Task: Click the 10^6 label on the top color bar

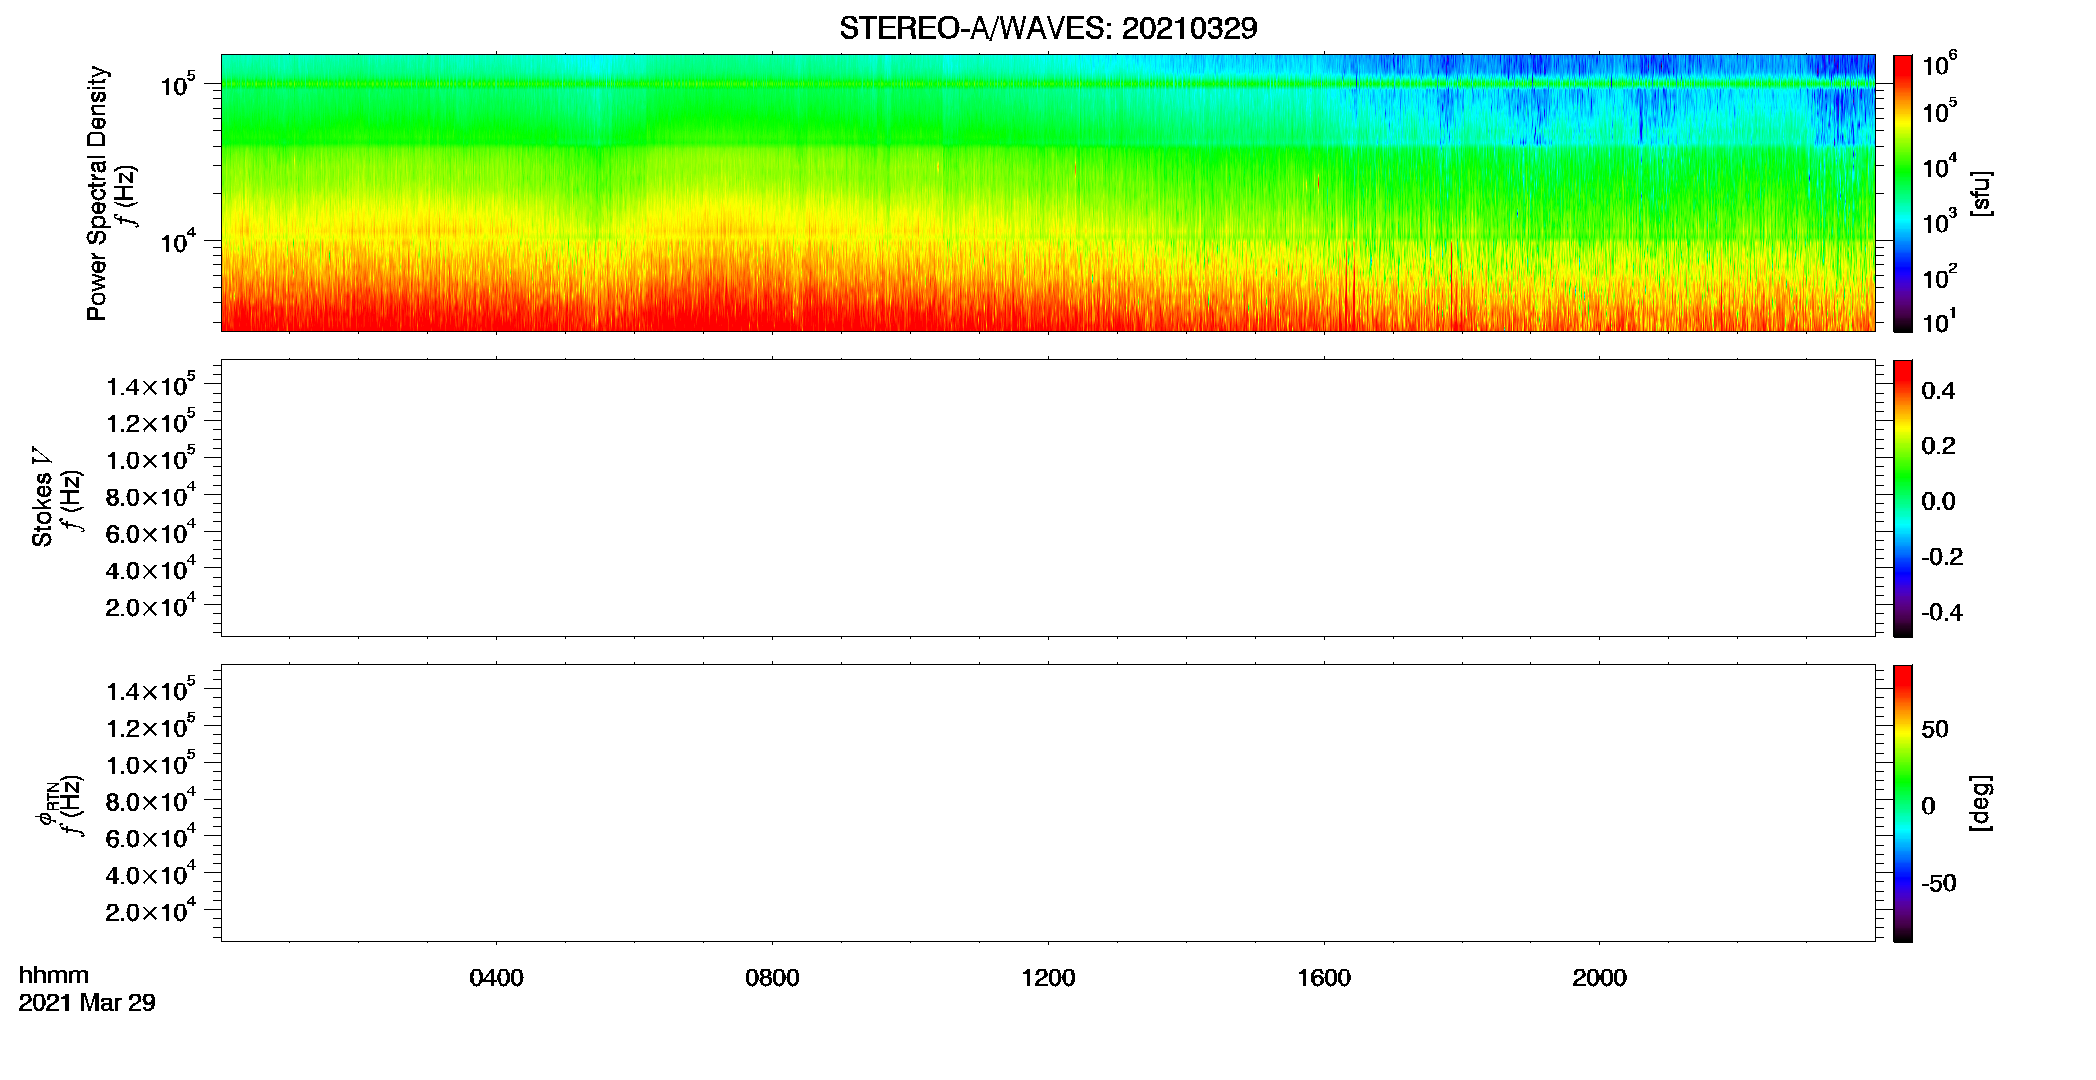Action: tap(1939, 65)
